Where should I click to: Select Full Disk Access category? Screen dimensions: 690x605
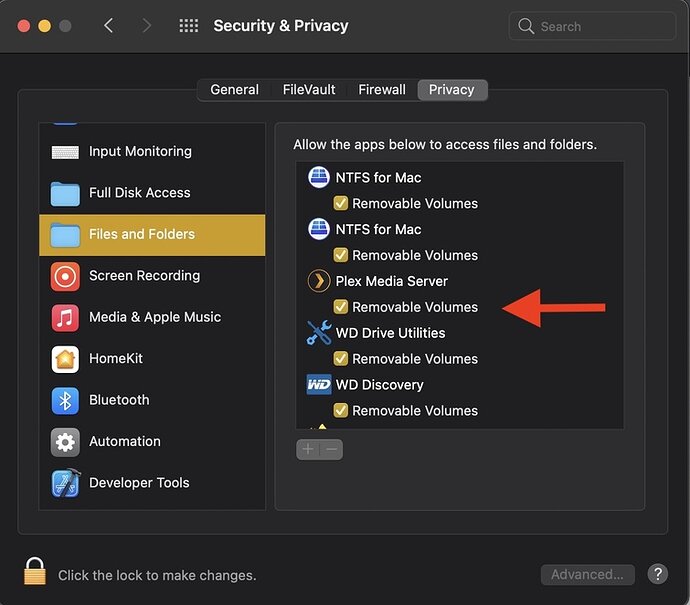point(152,193)
